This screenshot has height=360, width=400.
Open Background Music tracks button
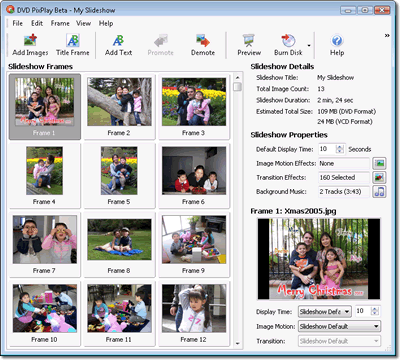coord(379,192)
